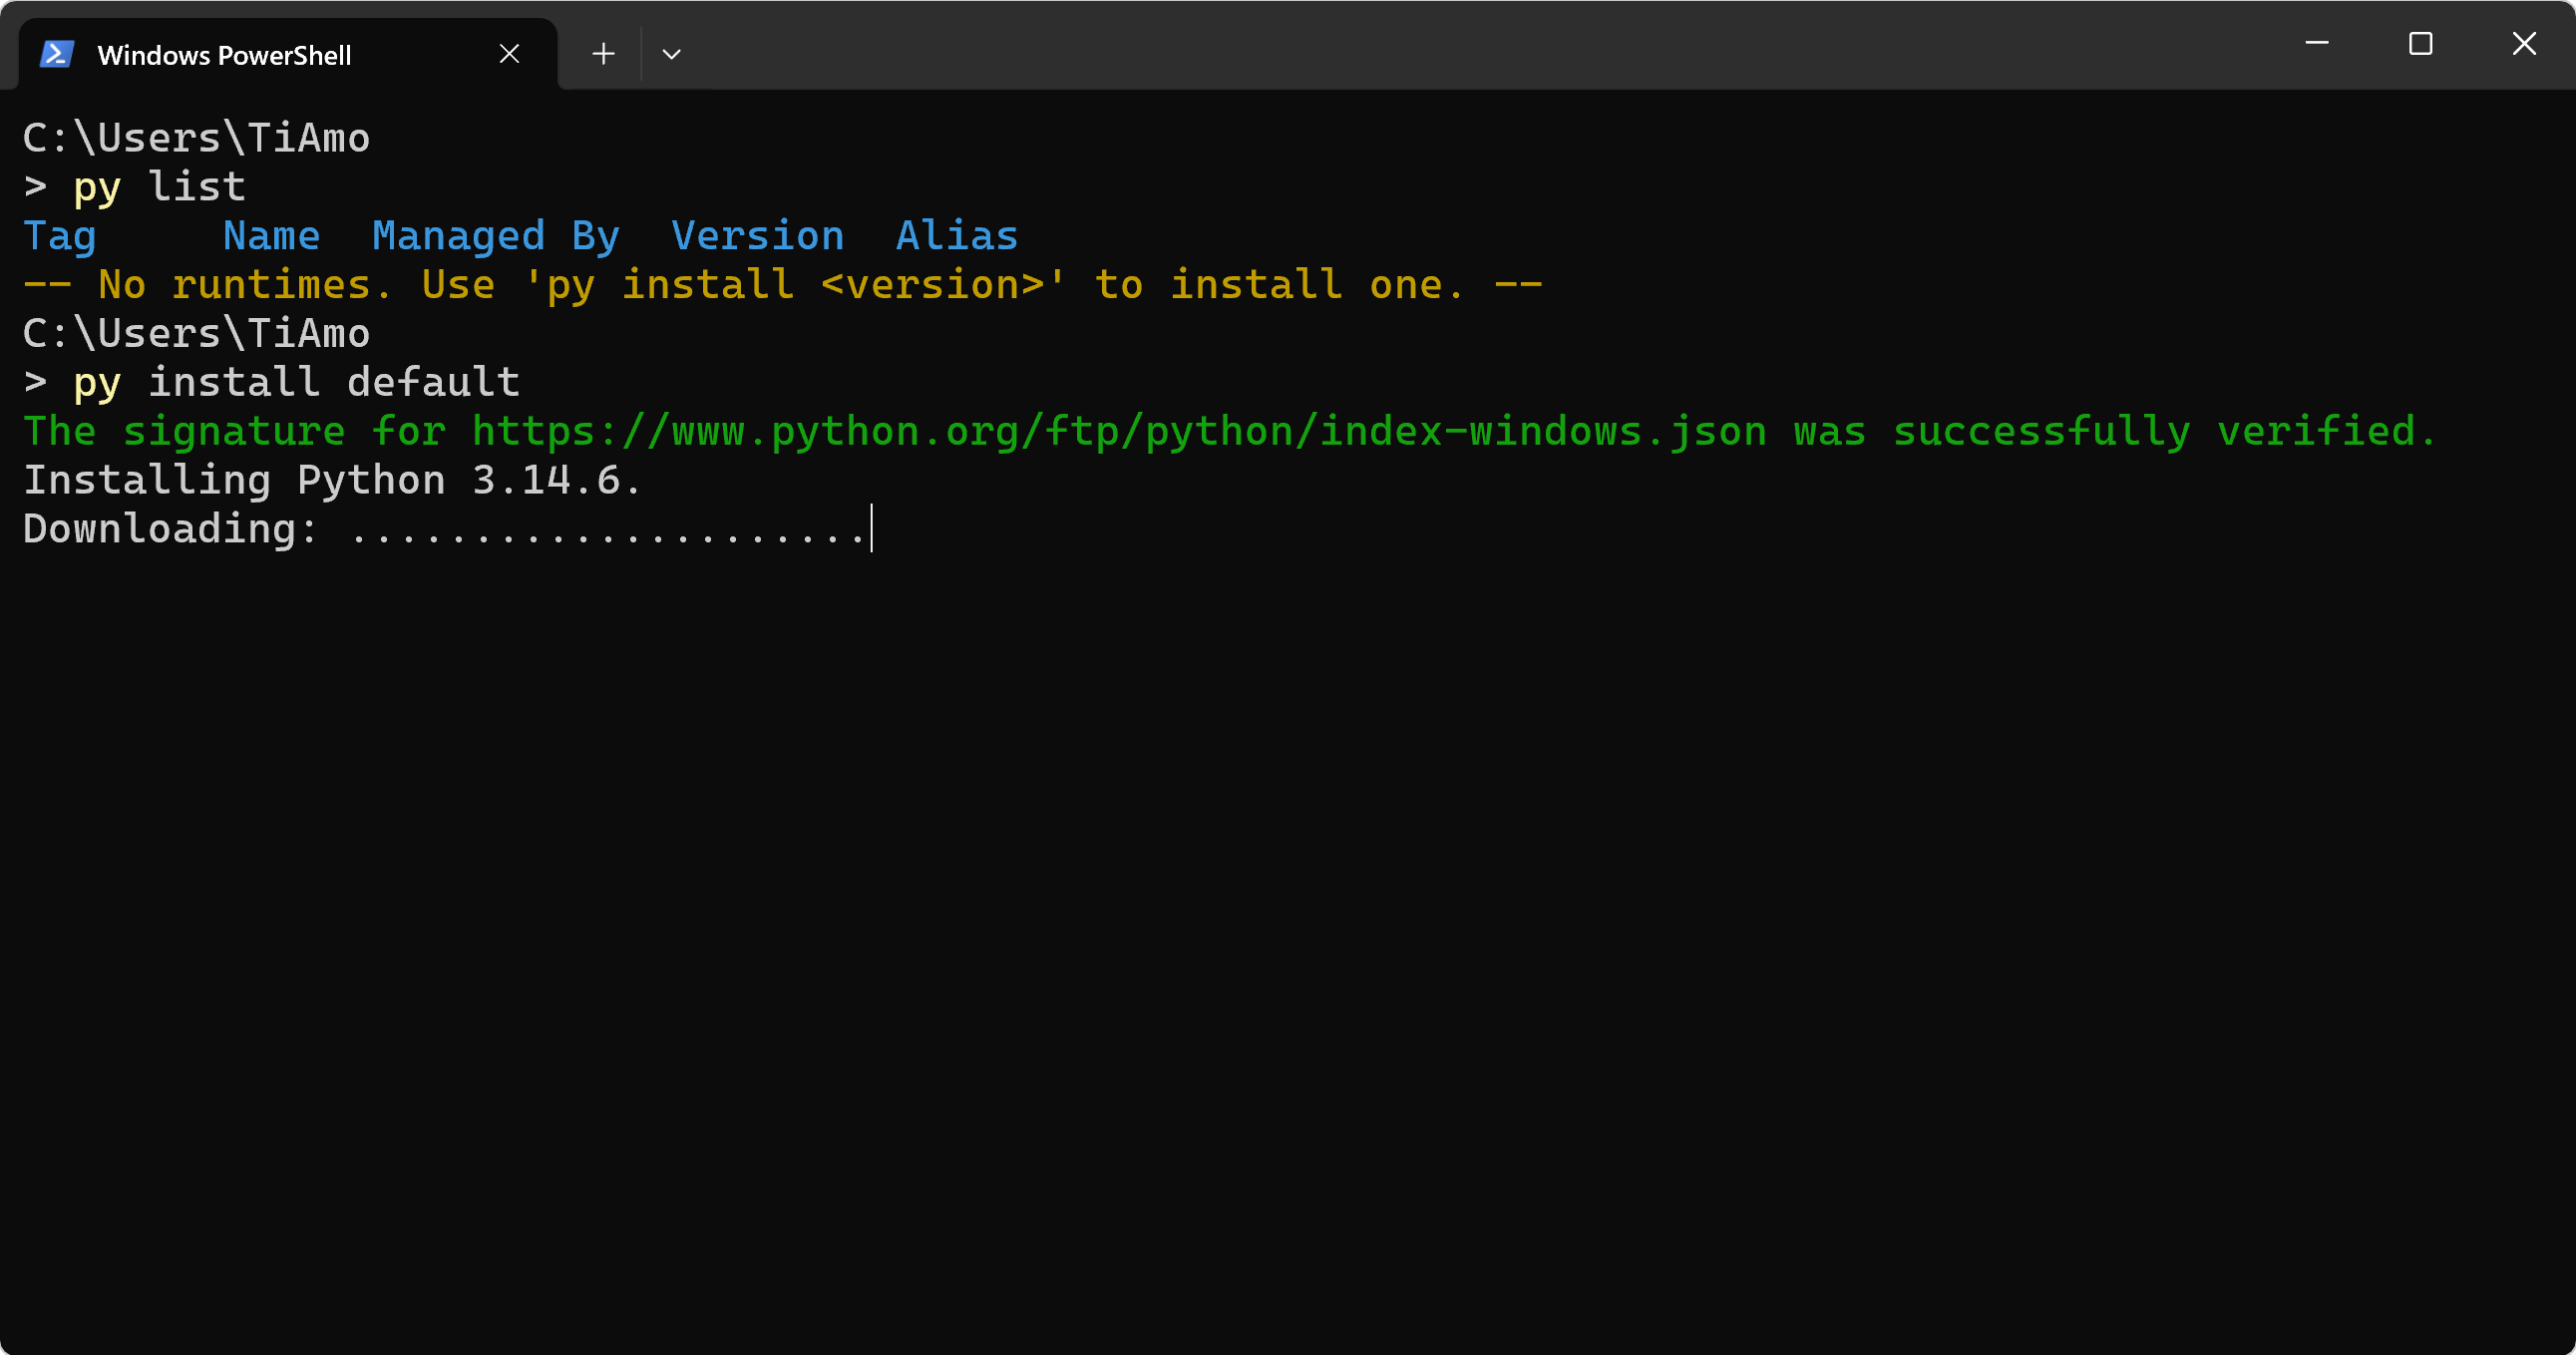Expand the new tab profile dropdown chevron
This screenshot has height=1355, width=2576.
pos(672,54)
